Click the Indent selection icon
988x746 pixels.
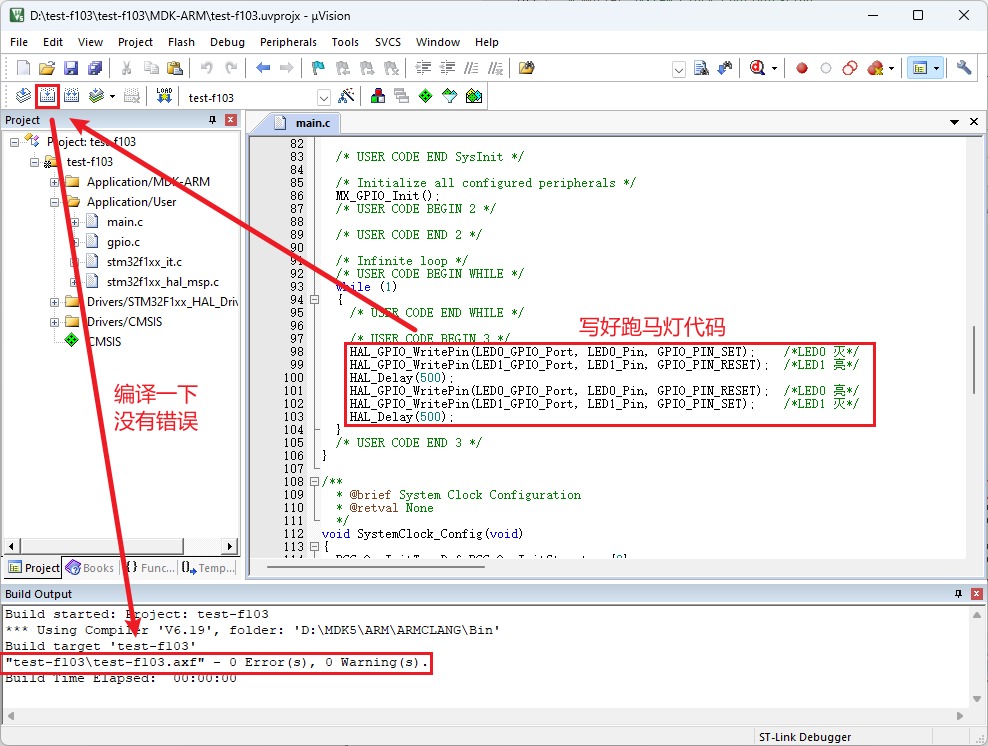pyautogui.click(x=423, y=68)
